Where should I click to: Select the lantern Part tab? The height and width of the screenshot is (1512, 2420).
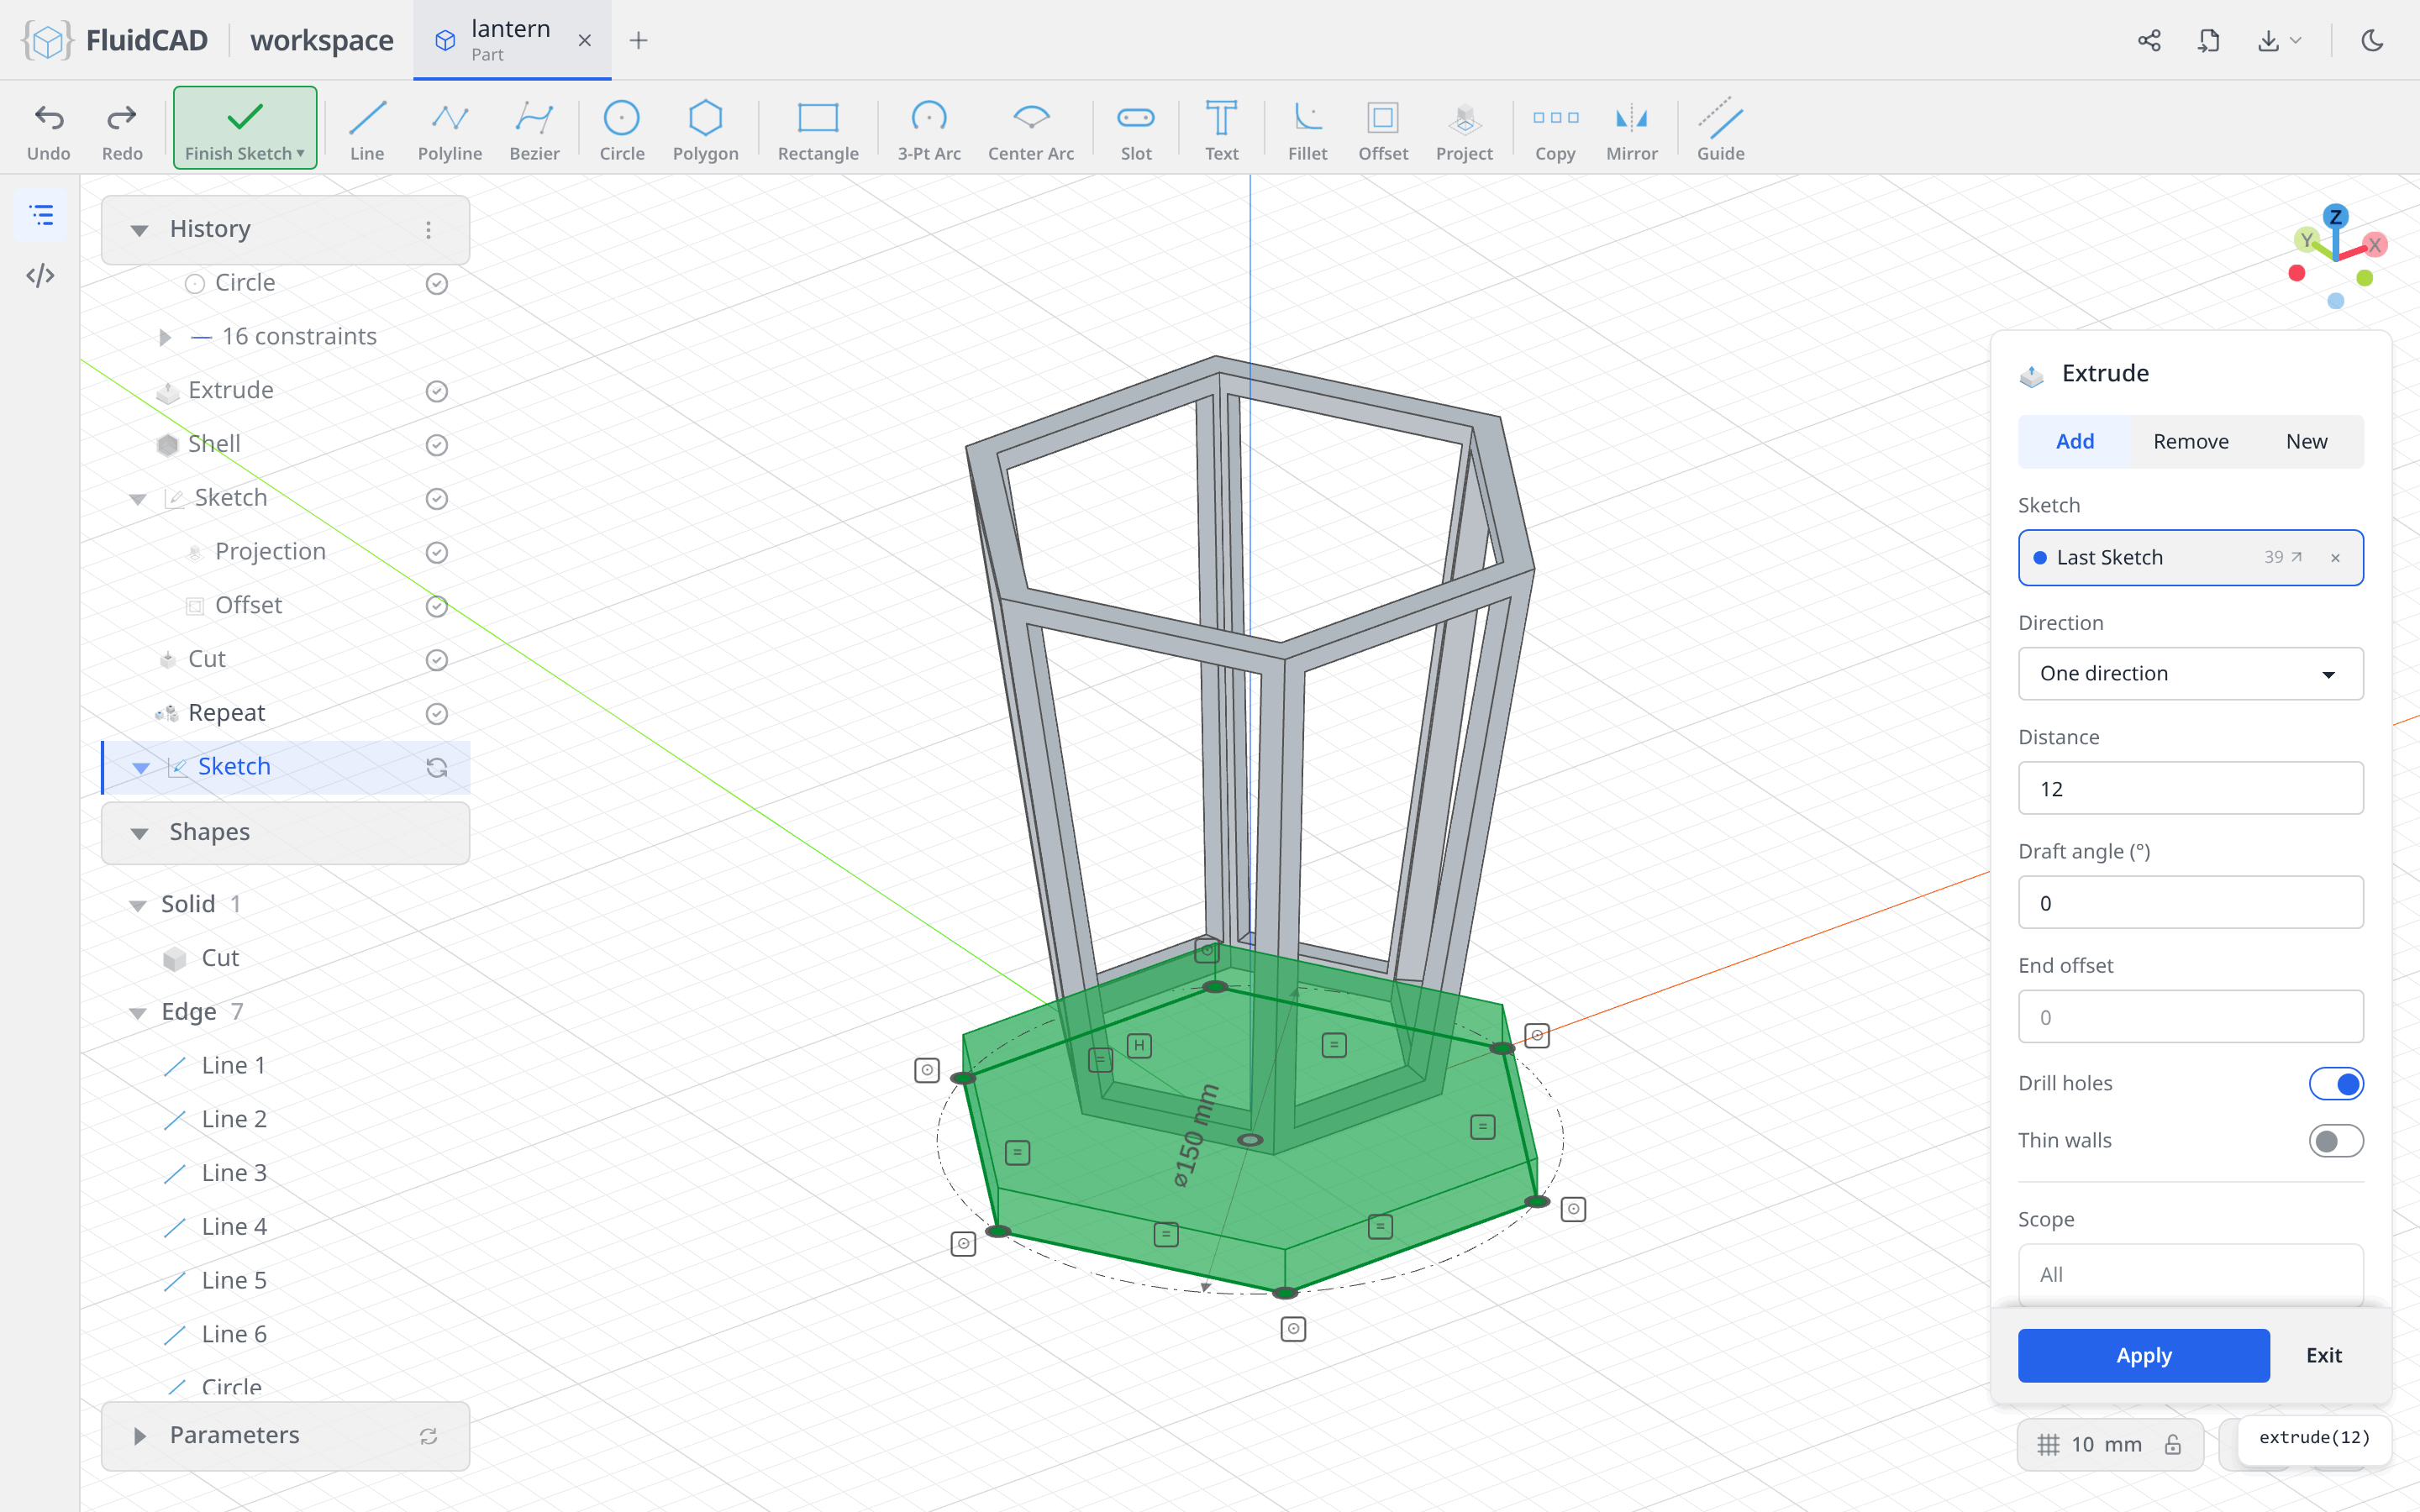point(510,40)
